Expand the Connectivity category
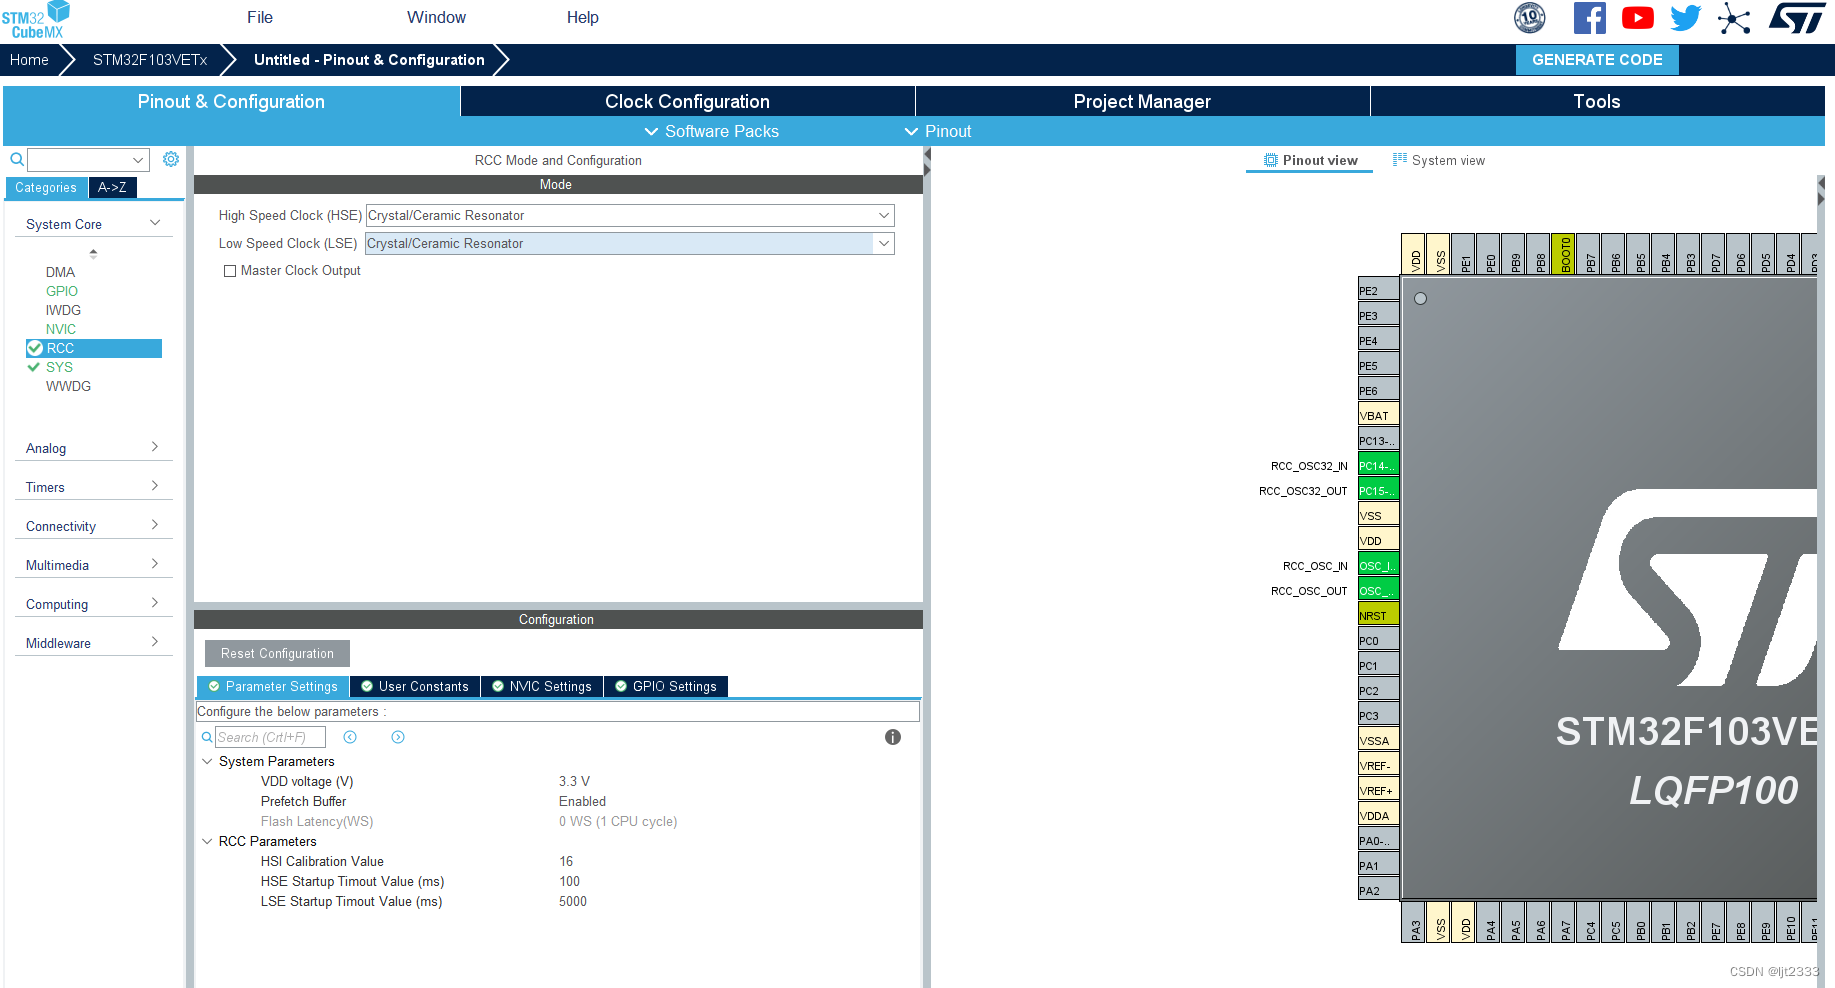 click(155, 525)
